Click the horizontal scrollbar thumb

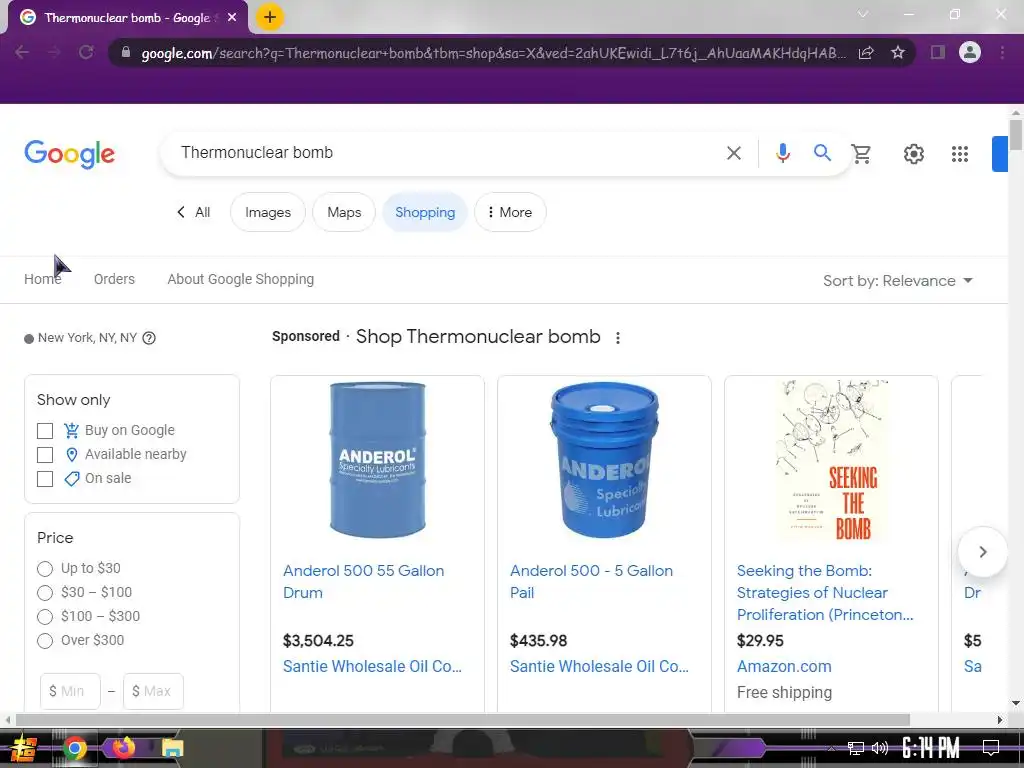(x=462, y=720)
